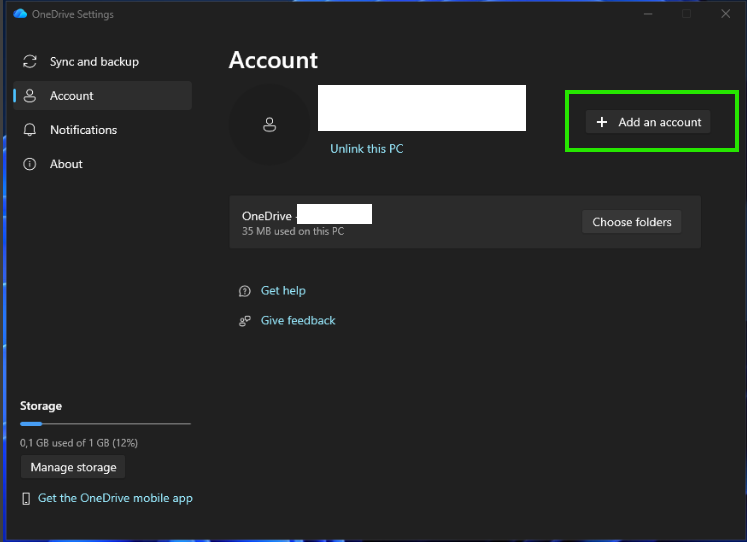Open Choose folders dialog
The width and height of the screenshot is (747, 542).
pyautogui.click(x=632, y=222)
